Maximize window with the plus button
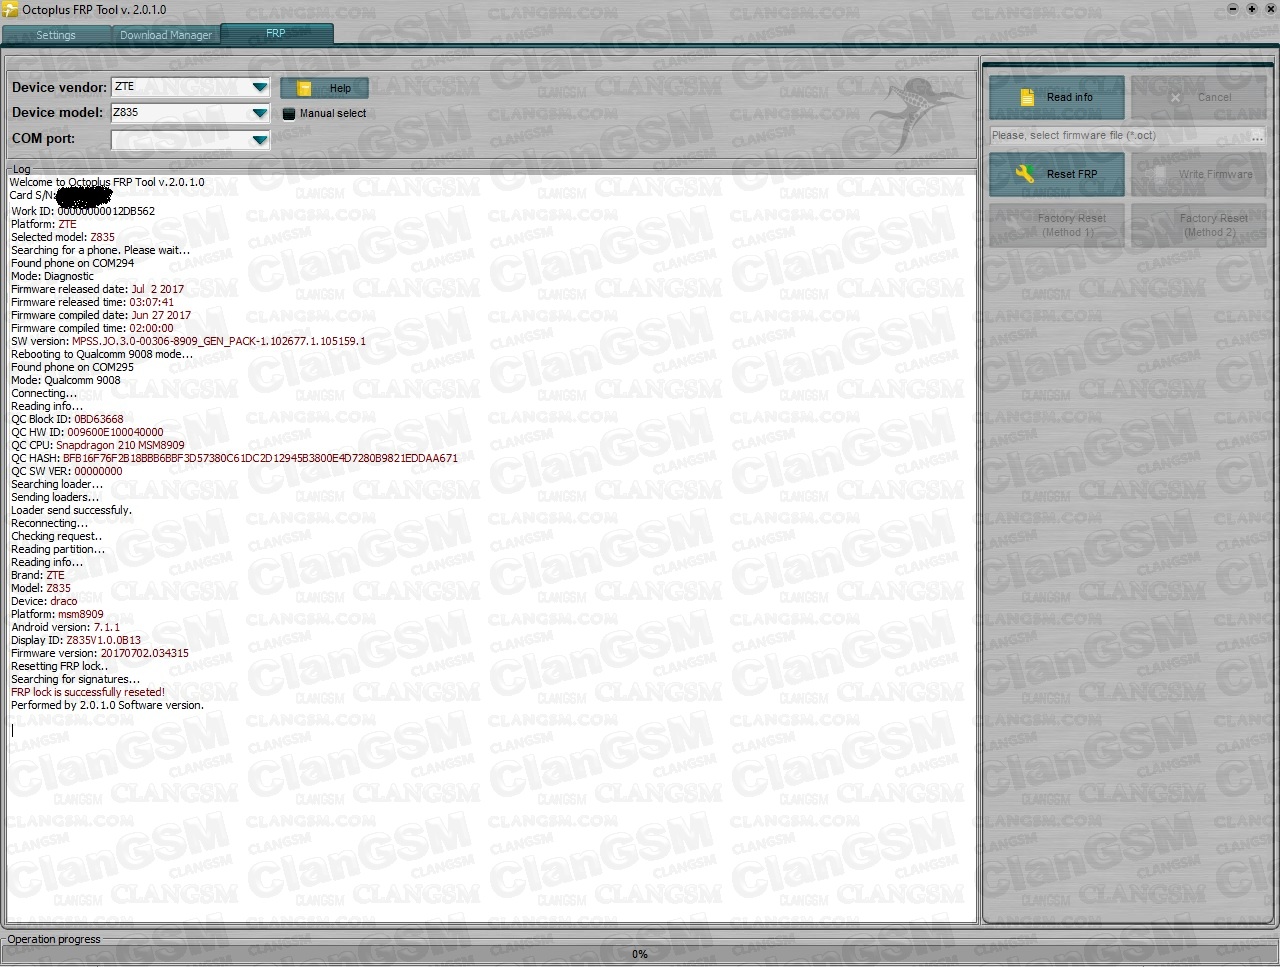Viewport: 1280px width, 967px height. (x=1251, y=9)
